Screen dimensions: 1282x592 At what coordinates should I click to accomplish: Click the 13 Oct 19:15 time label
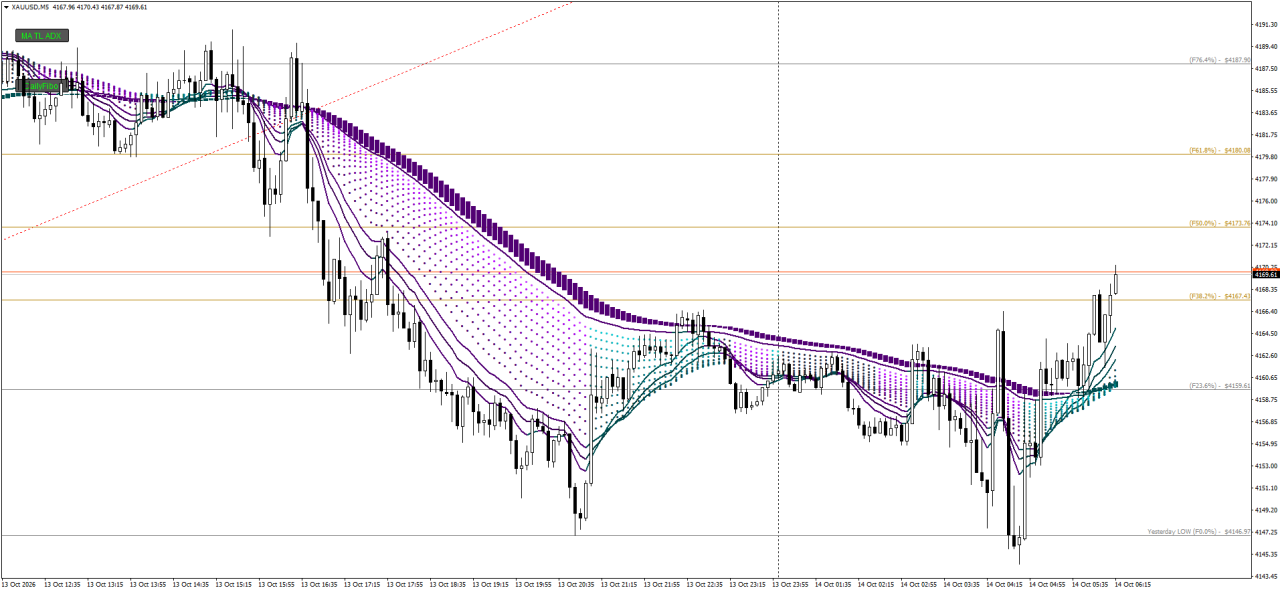(492, 584)
